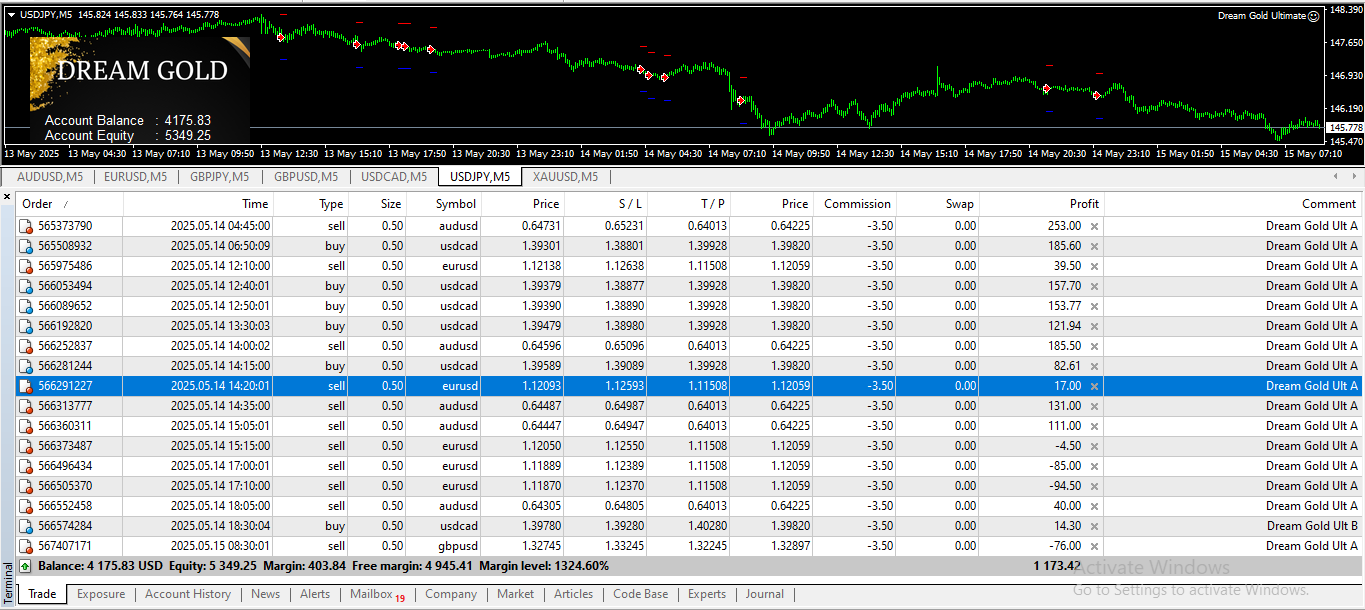The width and height of the screenshot is (1365, 610).
Task: Switch to the Account History tab
Action: click(x=188, y=594)
